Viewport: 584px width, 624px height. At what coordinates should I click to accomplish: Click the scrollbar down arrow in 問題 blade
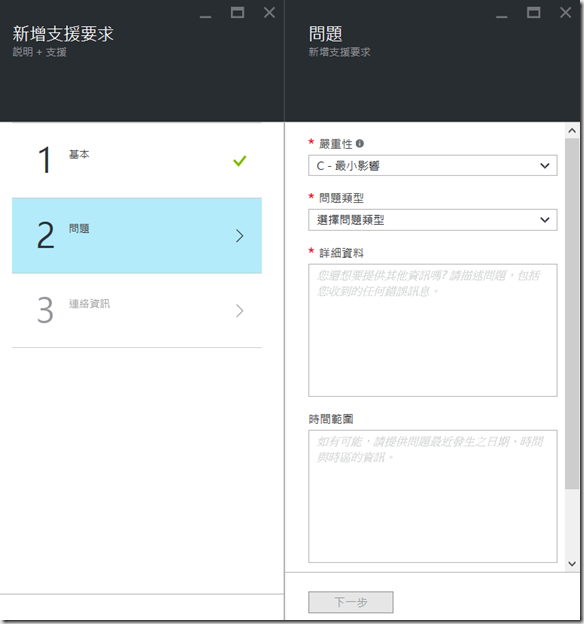[x=572, y=564]
